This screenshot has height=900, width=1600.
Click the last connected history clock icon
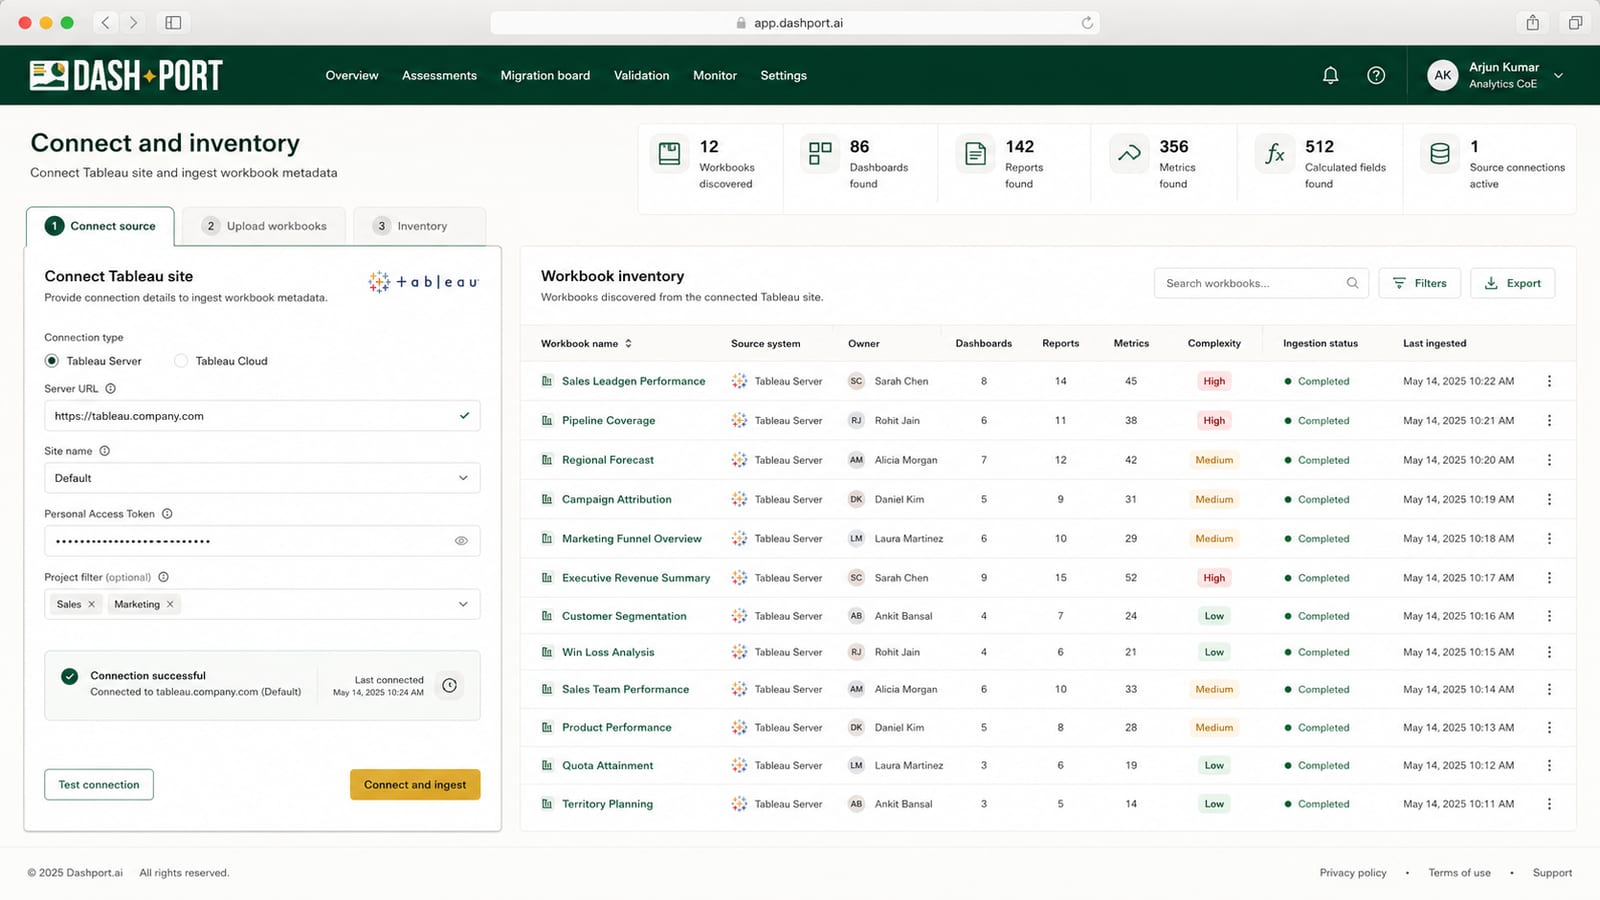pos(450,685)
